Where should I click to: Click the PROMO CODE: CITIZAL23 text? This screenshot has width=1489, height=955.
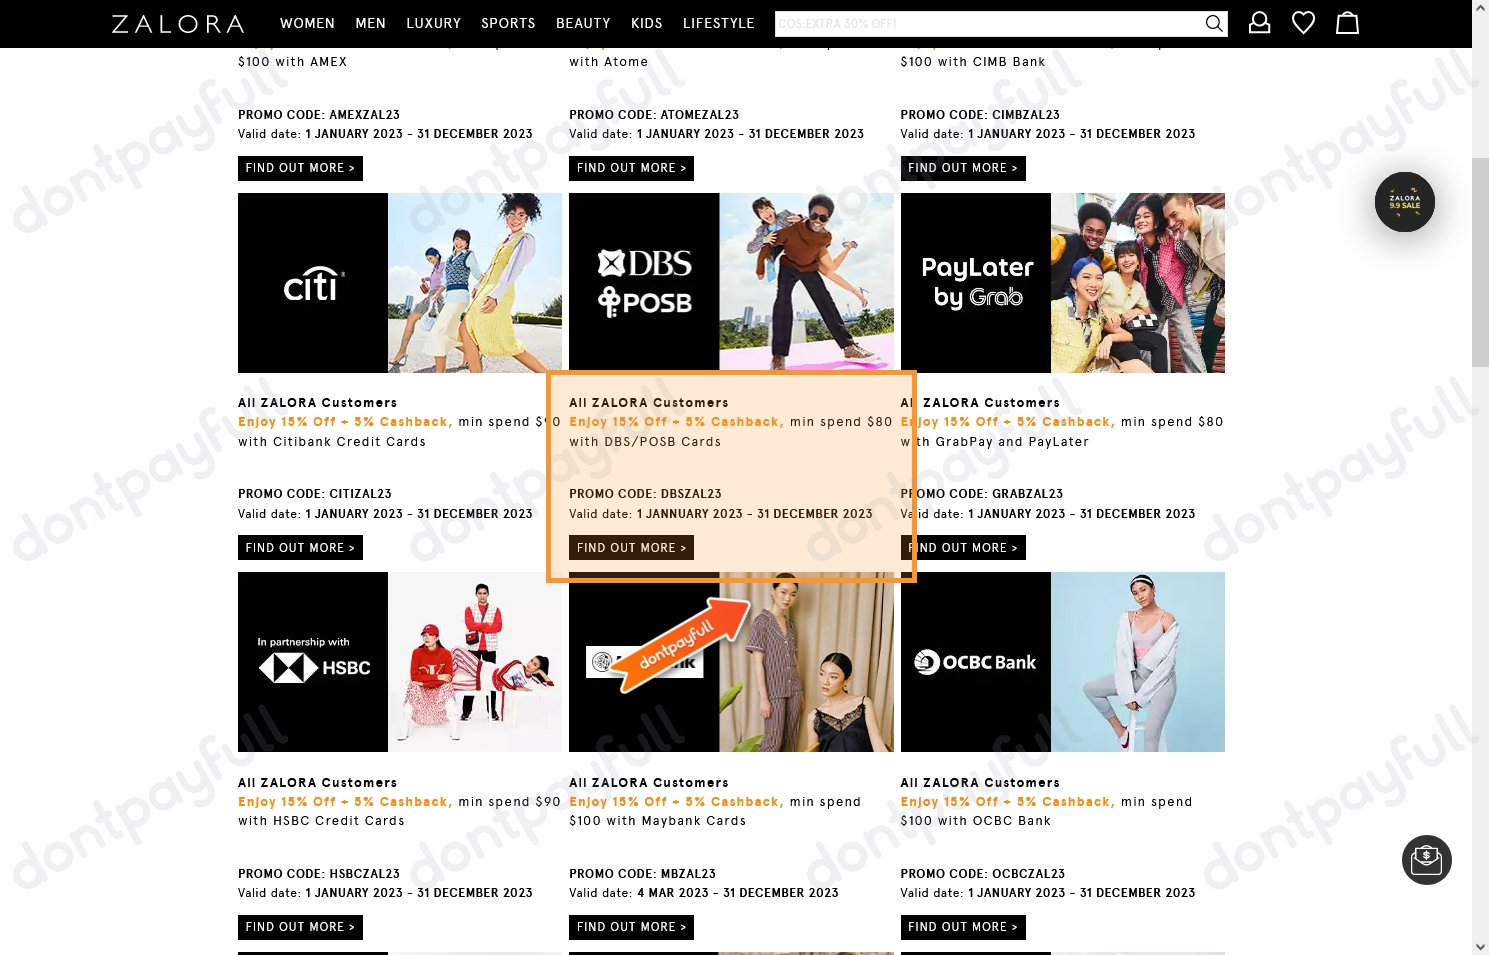point(315,494)
